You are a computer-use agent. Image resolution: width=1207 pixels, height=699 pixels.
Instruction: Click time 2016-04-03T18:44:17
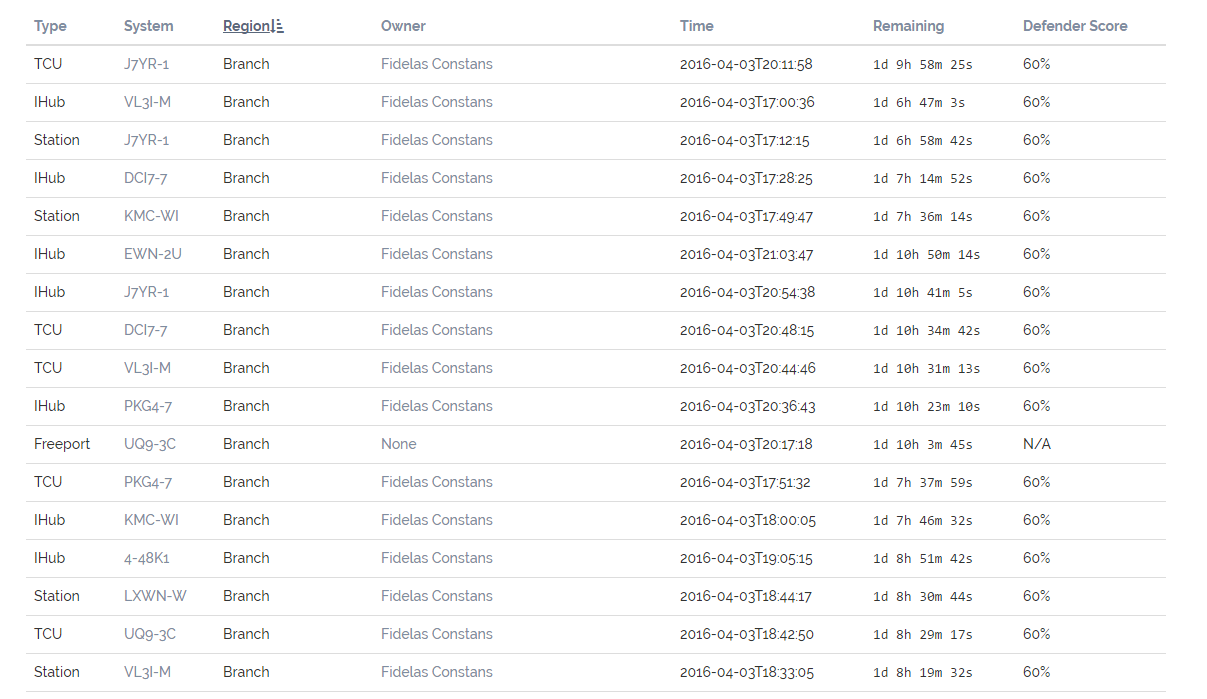pos(744,596)
